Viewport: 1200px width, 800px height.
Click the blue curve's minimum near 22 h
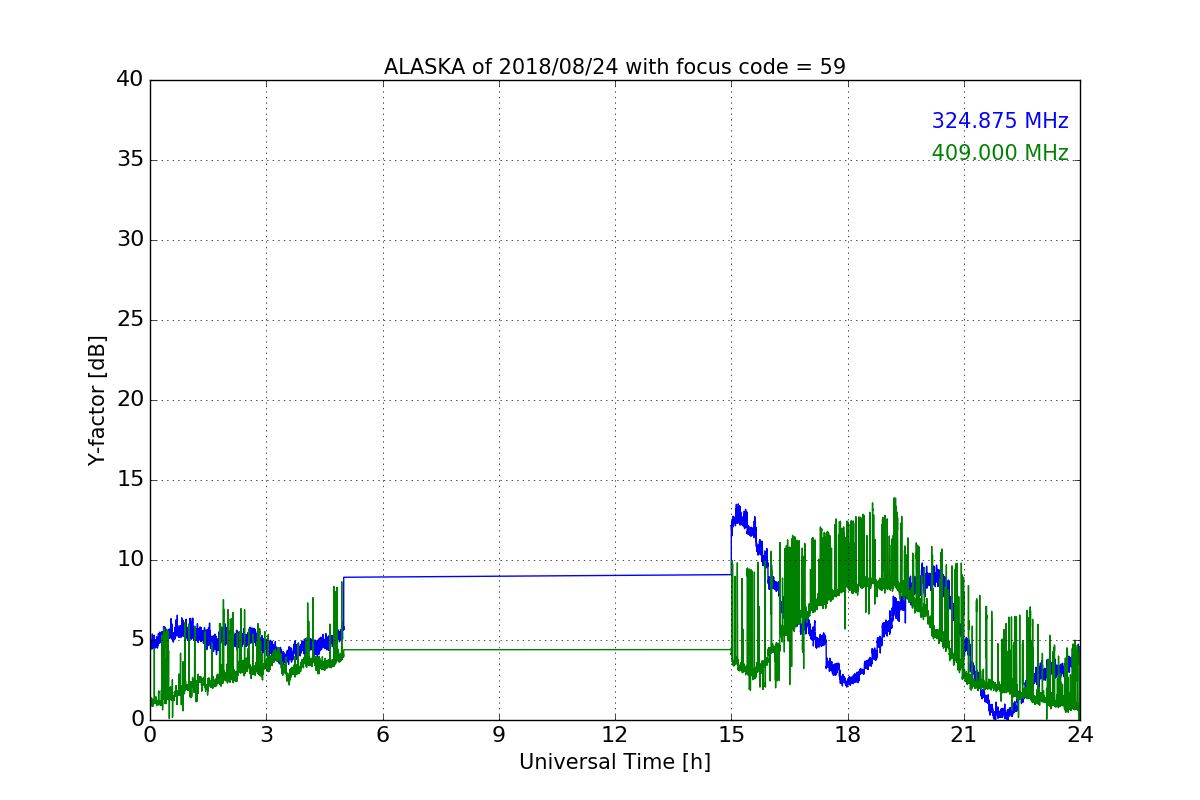point(1003,714)
